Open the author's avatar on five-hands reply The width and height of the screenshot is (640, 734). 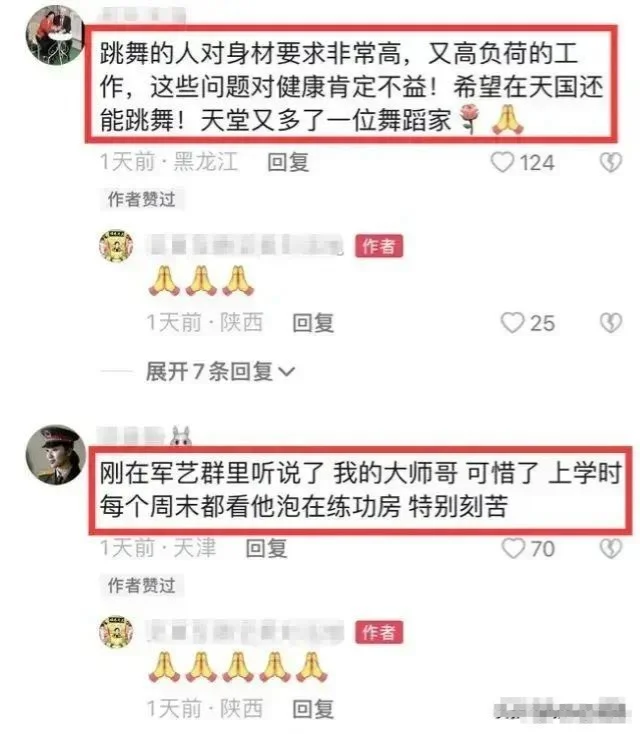click(116, 632)
